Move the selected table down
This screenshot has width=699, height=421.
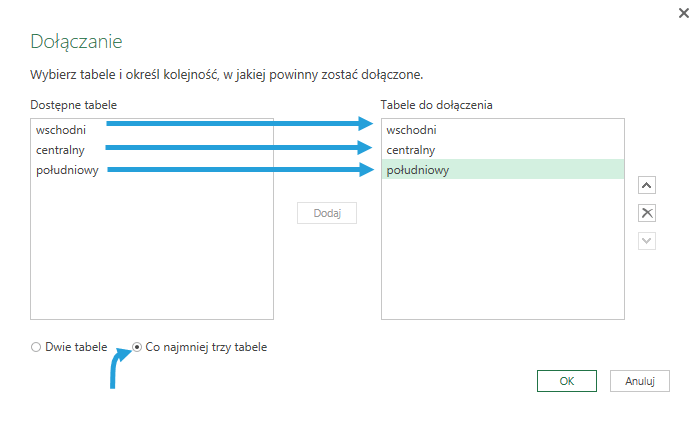pos(646,240)
